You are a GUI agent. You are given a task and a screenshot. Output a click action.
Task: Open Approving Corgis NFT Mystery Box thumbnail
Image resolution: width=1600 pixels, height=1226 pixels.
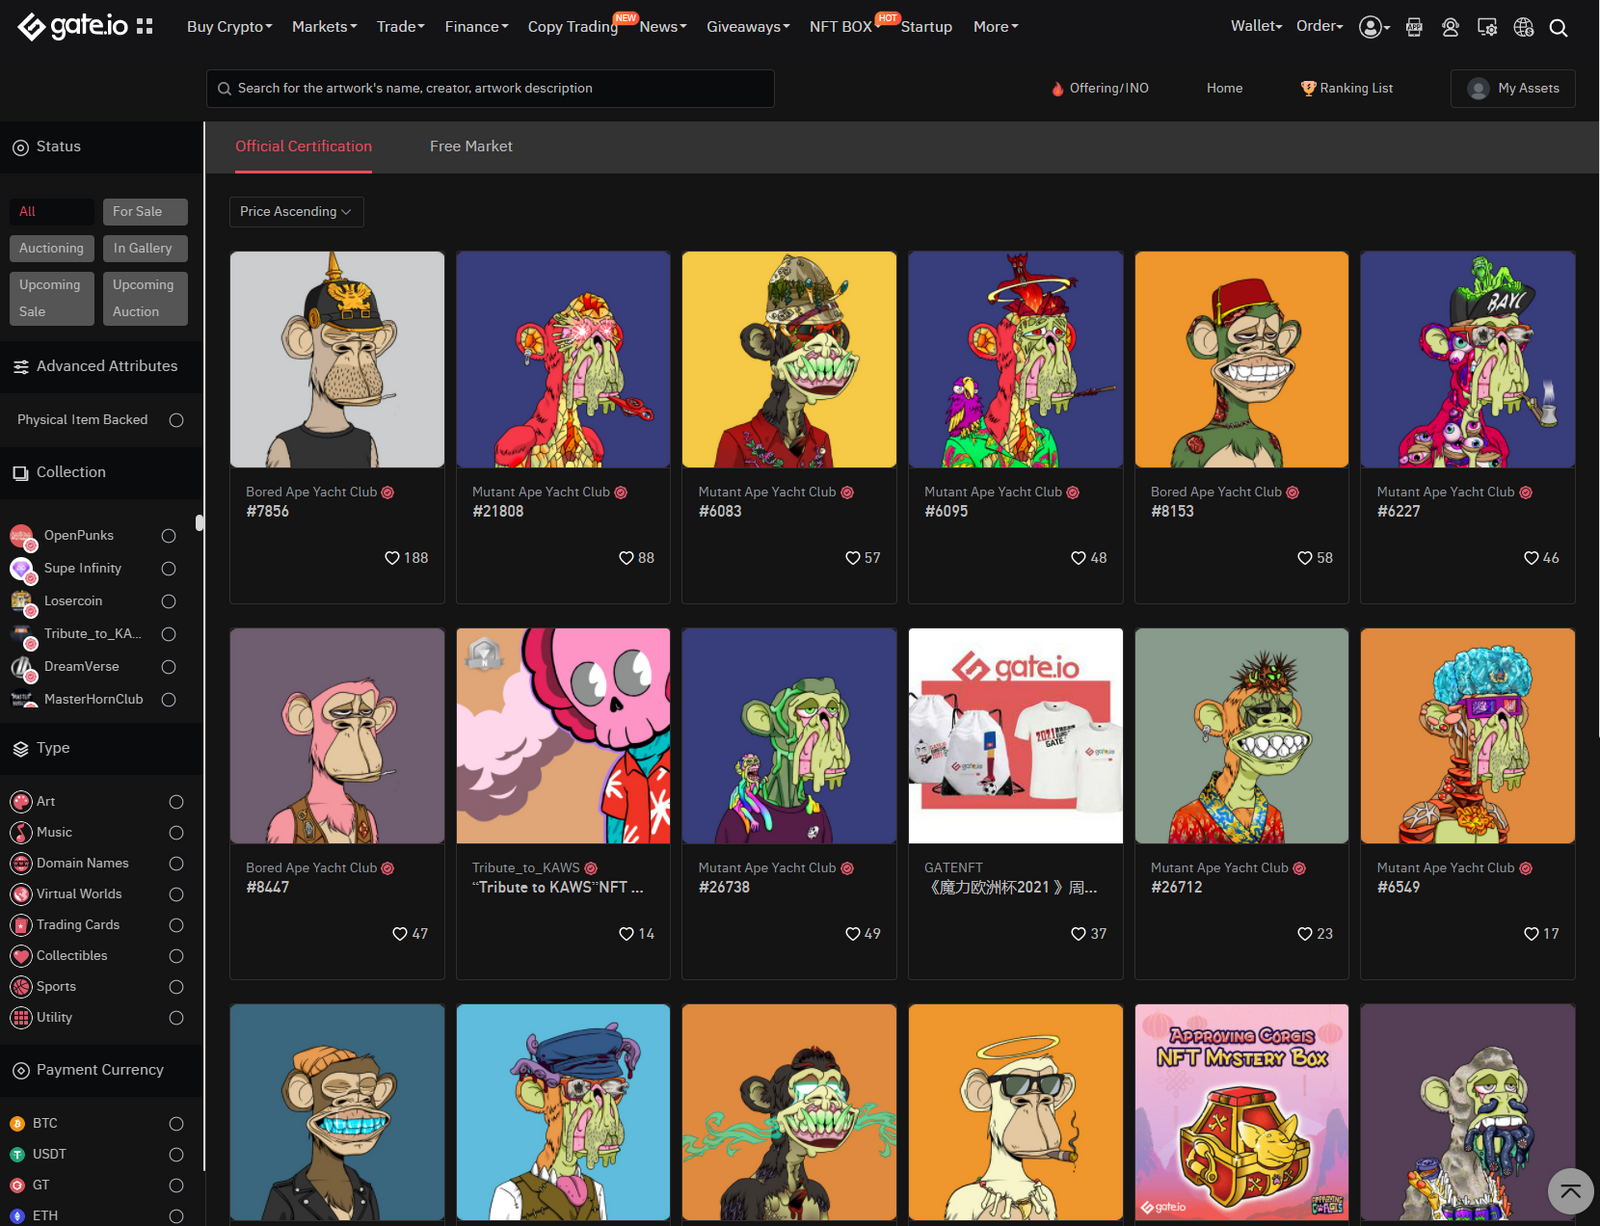point(1242,1112)
